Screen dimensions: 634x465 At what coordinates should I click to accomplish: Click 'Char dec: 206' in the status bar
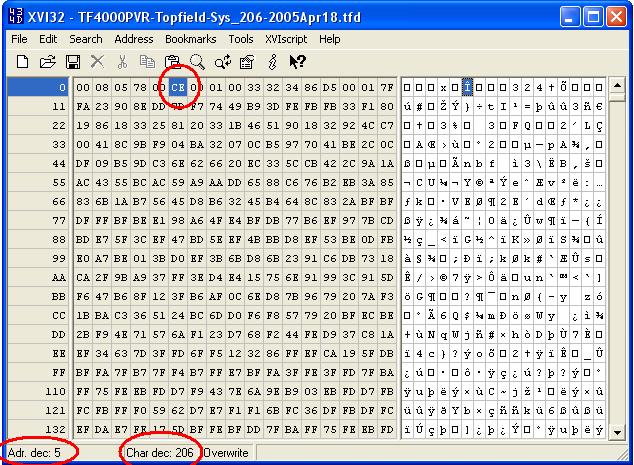160,452
